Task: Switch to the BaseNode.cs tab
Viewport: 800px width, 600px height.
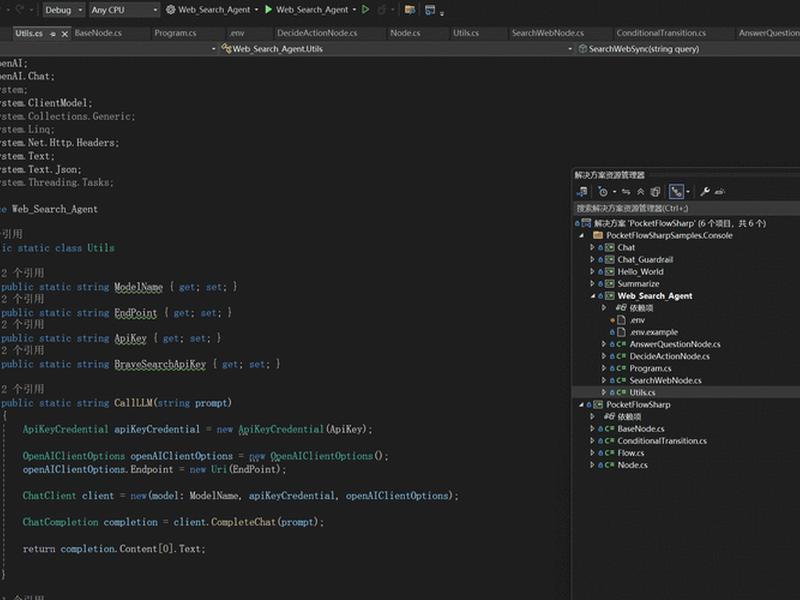Action: point(98,33)
